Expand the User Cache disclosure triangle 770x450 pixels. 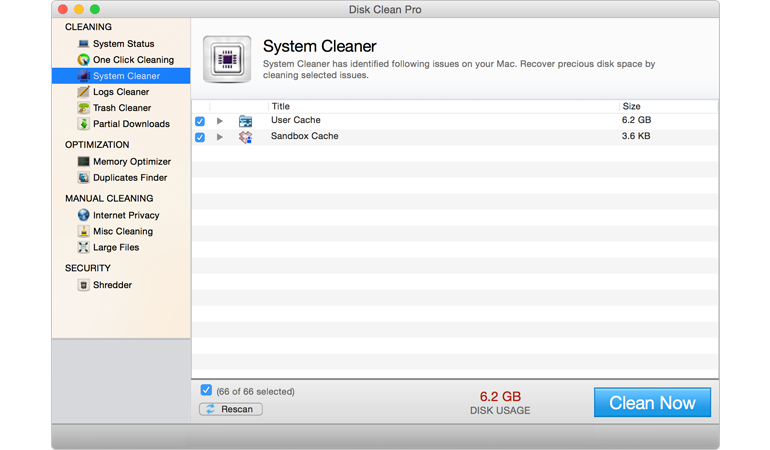pyautogui.click(x=220, y=121)
